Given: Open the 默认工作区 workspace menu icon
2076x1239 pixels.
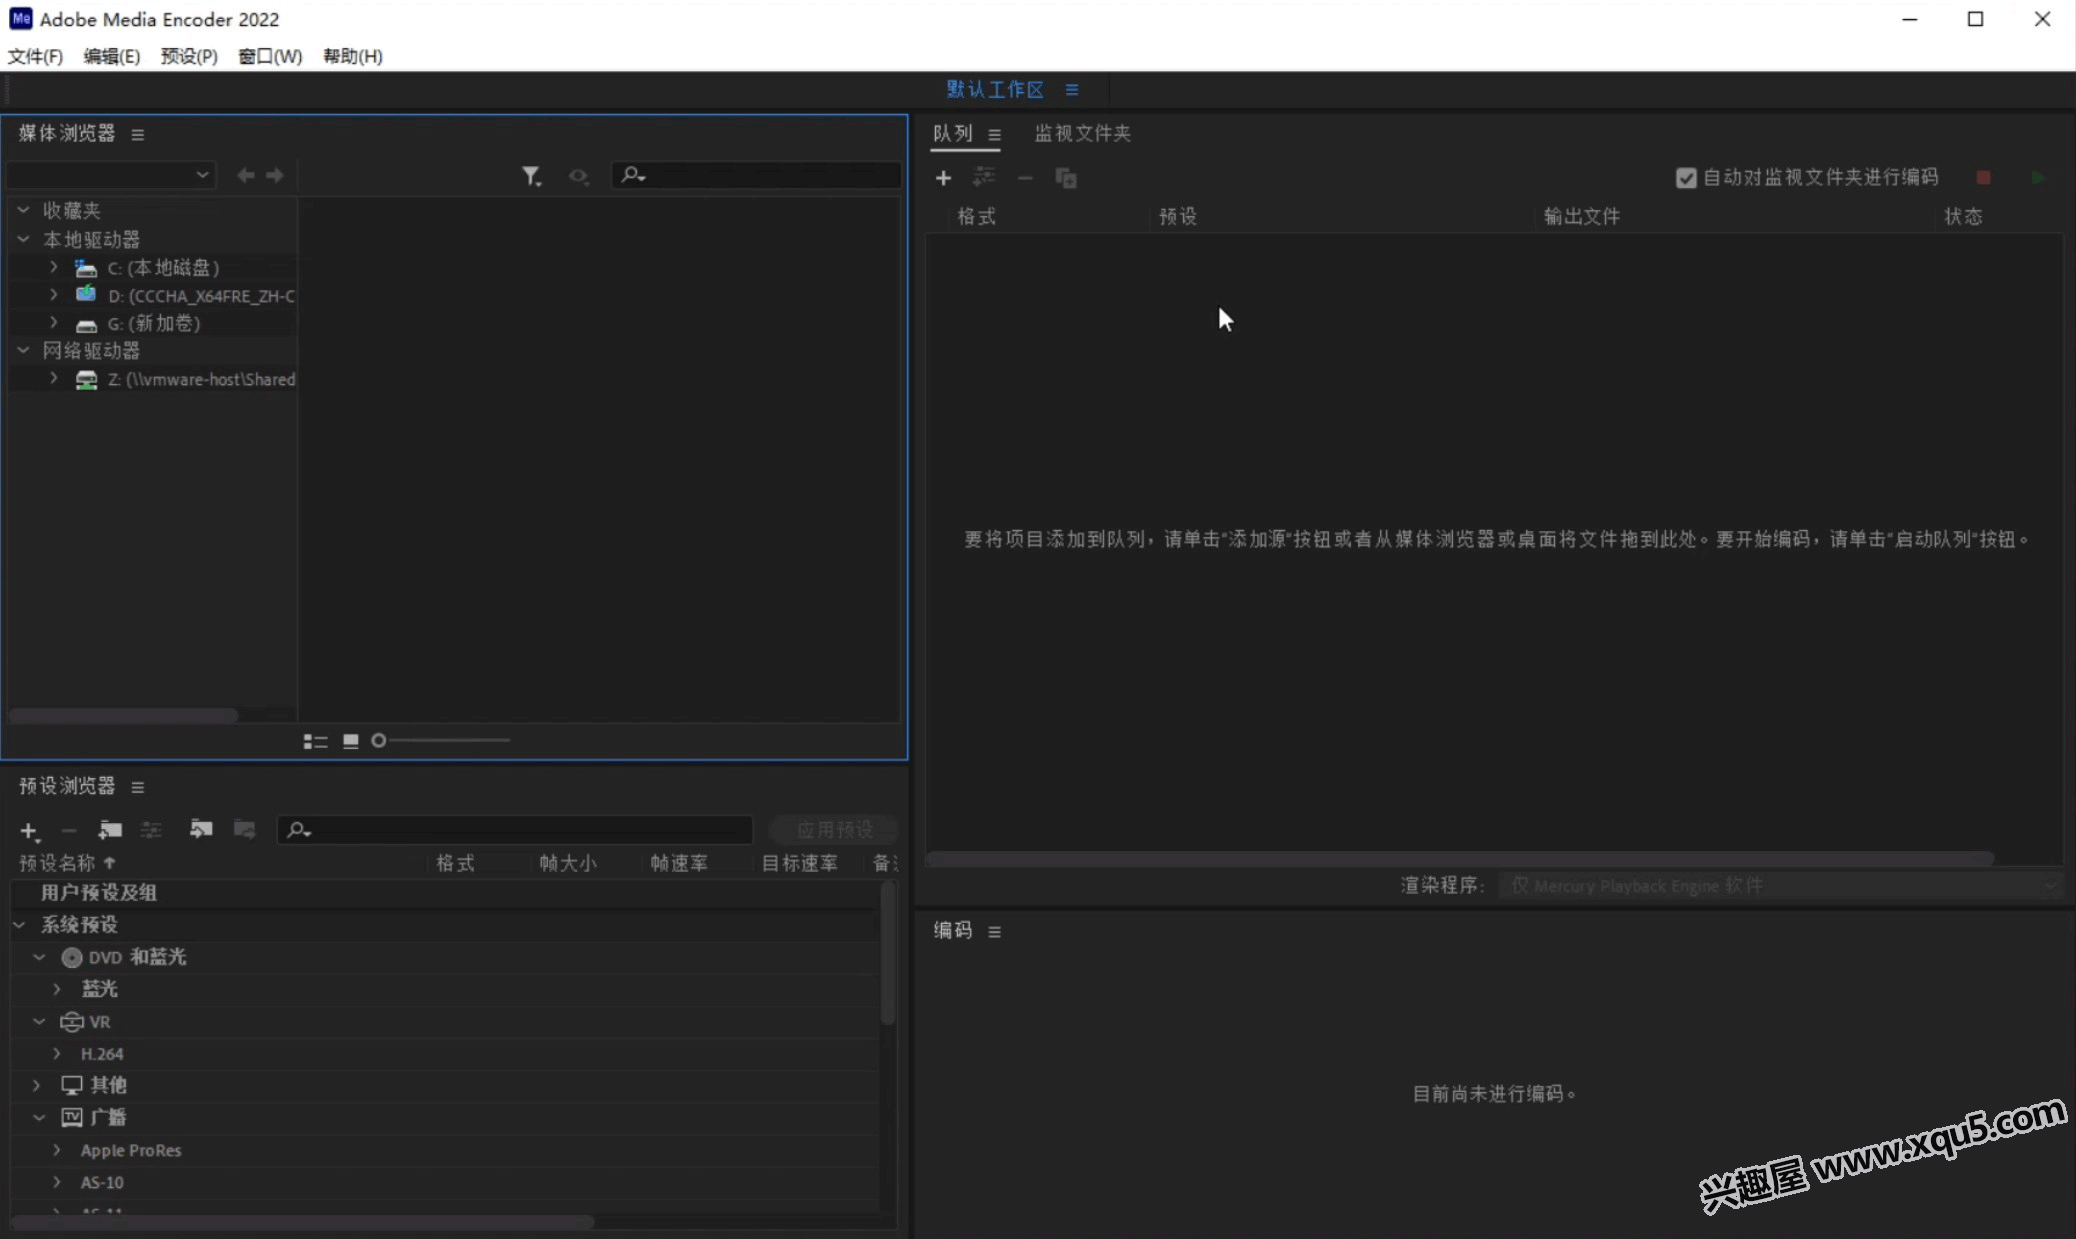Looking at the screenshot, I should coord(1072,89).
